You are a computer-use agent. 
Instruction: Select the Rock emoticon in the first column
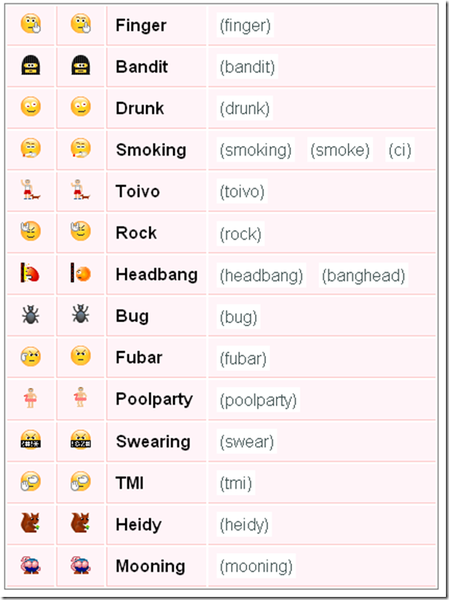31,231
